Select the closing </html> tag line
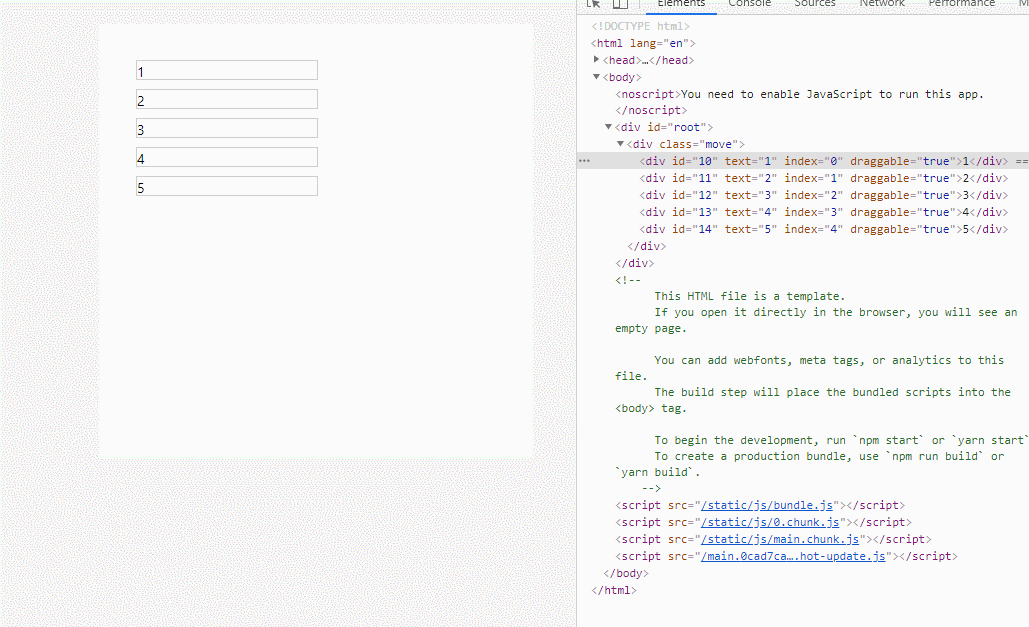 [x=614, y=590]
